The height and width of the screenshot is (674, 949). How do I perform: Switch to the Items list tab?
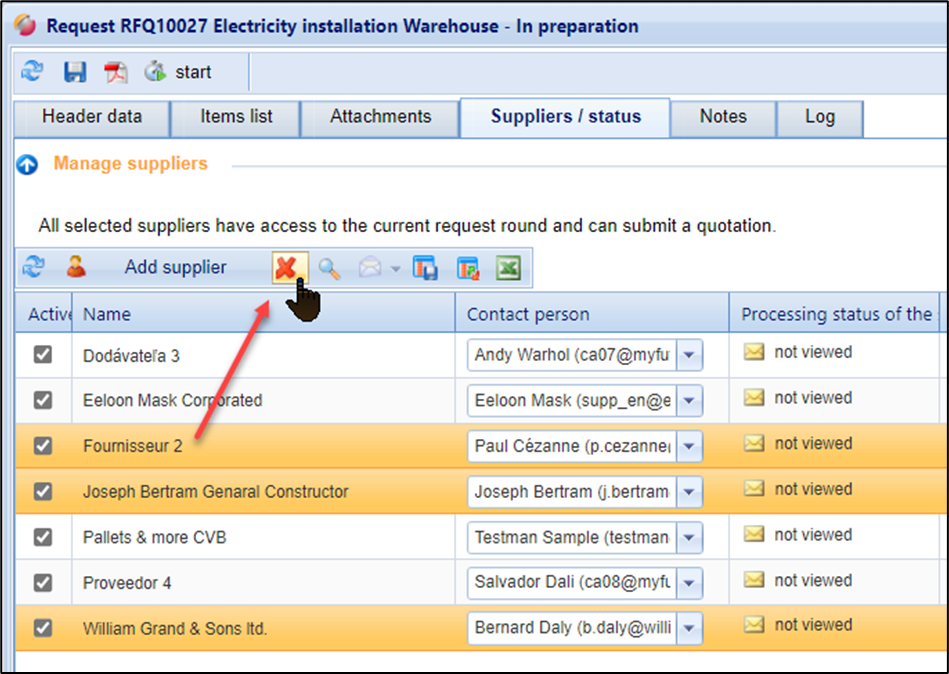(236, 117)
